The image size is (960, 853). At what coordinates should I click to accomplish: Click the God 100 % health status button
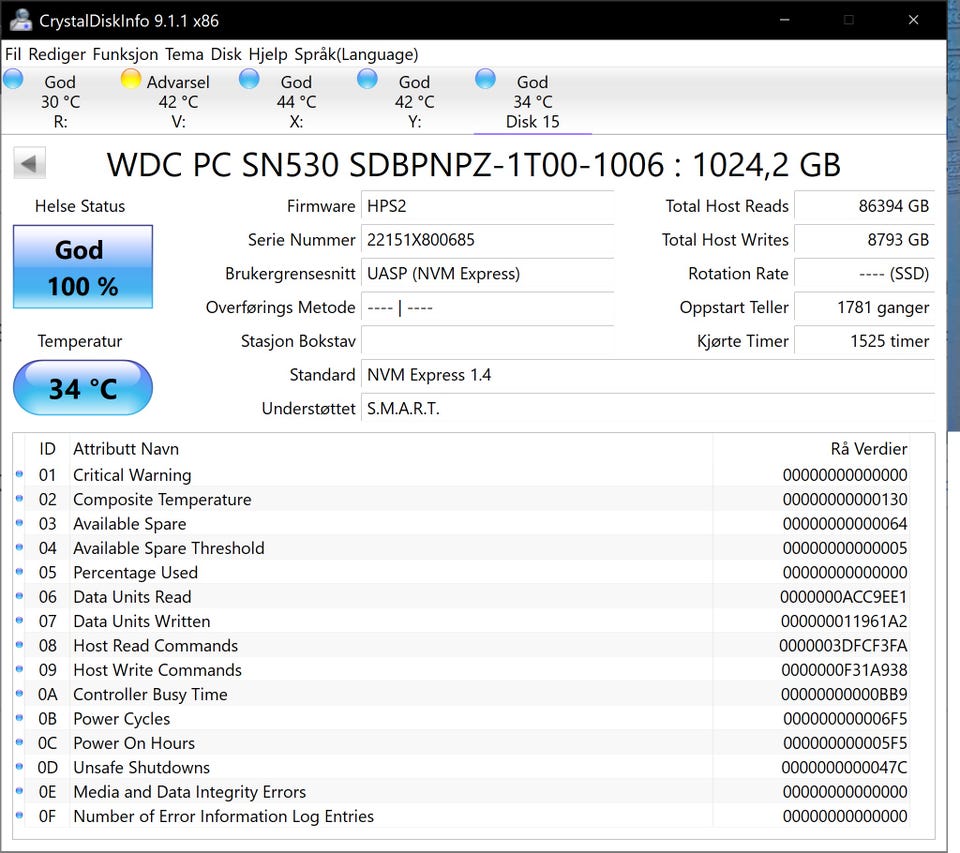pyautogui.click(x=82, y=267)
